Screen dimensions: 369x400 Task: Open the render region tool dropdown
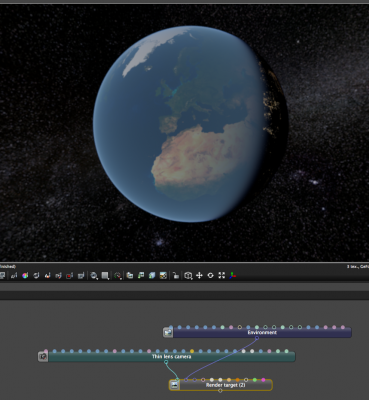105,276
